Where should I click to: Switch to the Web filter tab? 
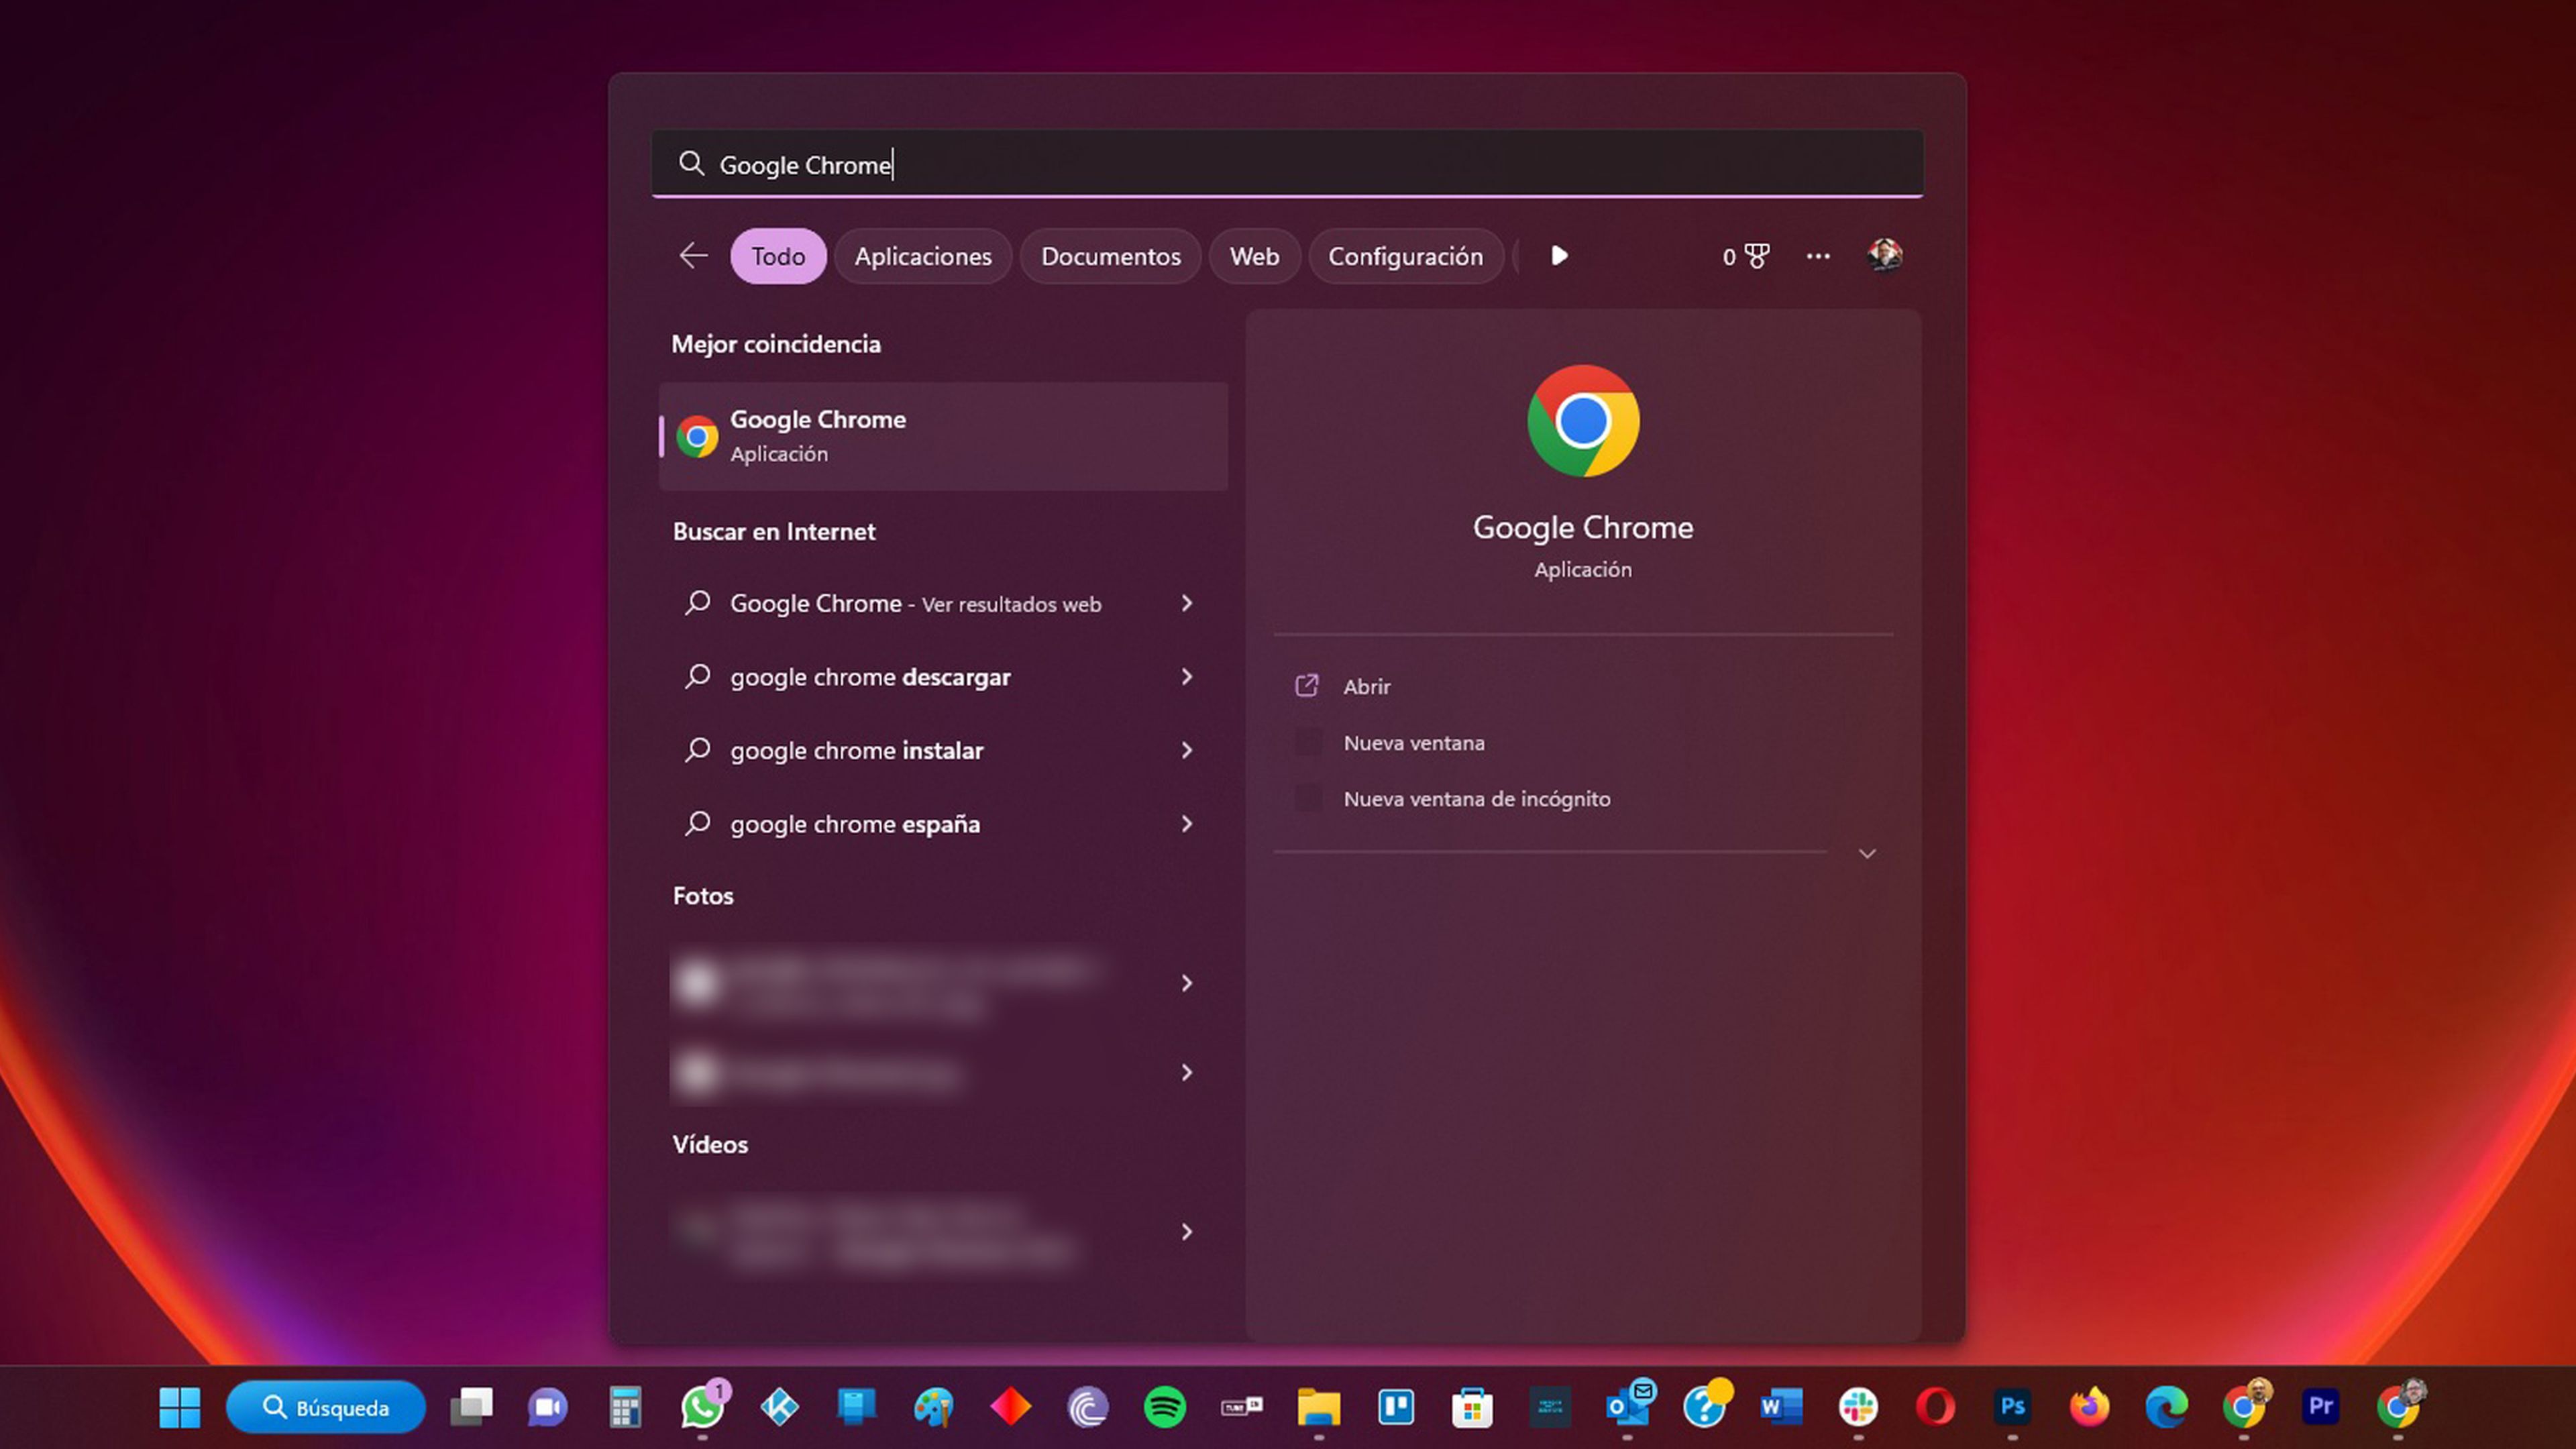1254,256
